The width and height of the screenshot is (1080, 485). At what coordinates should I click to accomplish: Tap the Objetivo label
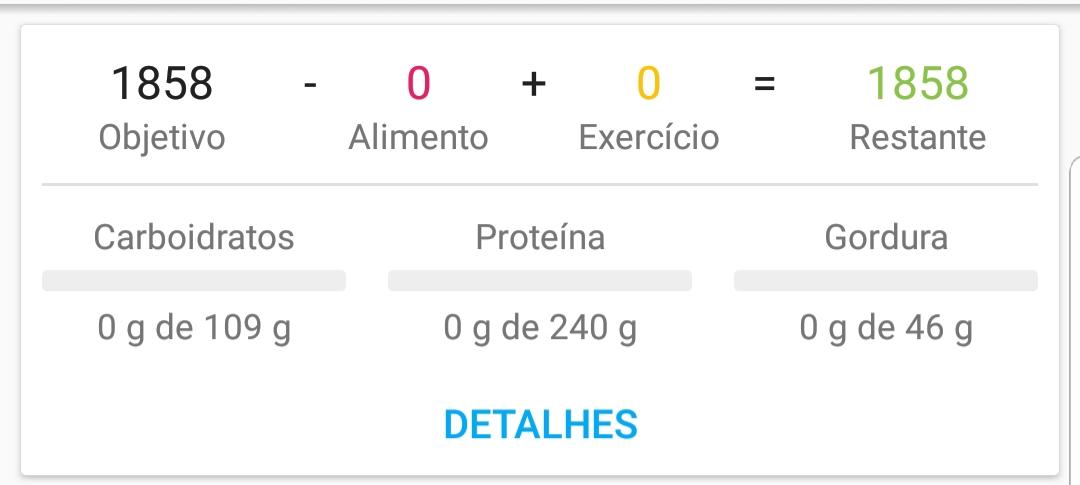coord(162,138)
